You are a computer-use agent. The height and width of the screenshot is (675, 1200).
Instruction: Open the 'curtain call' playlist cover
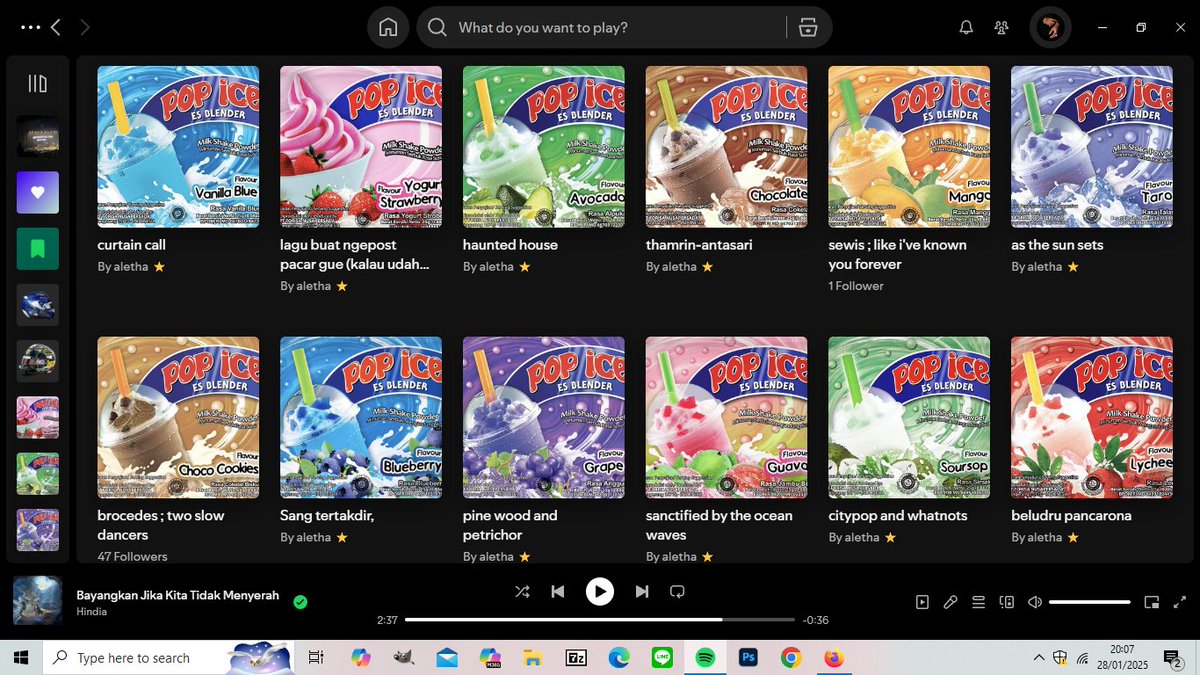click(178, 147)
